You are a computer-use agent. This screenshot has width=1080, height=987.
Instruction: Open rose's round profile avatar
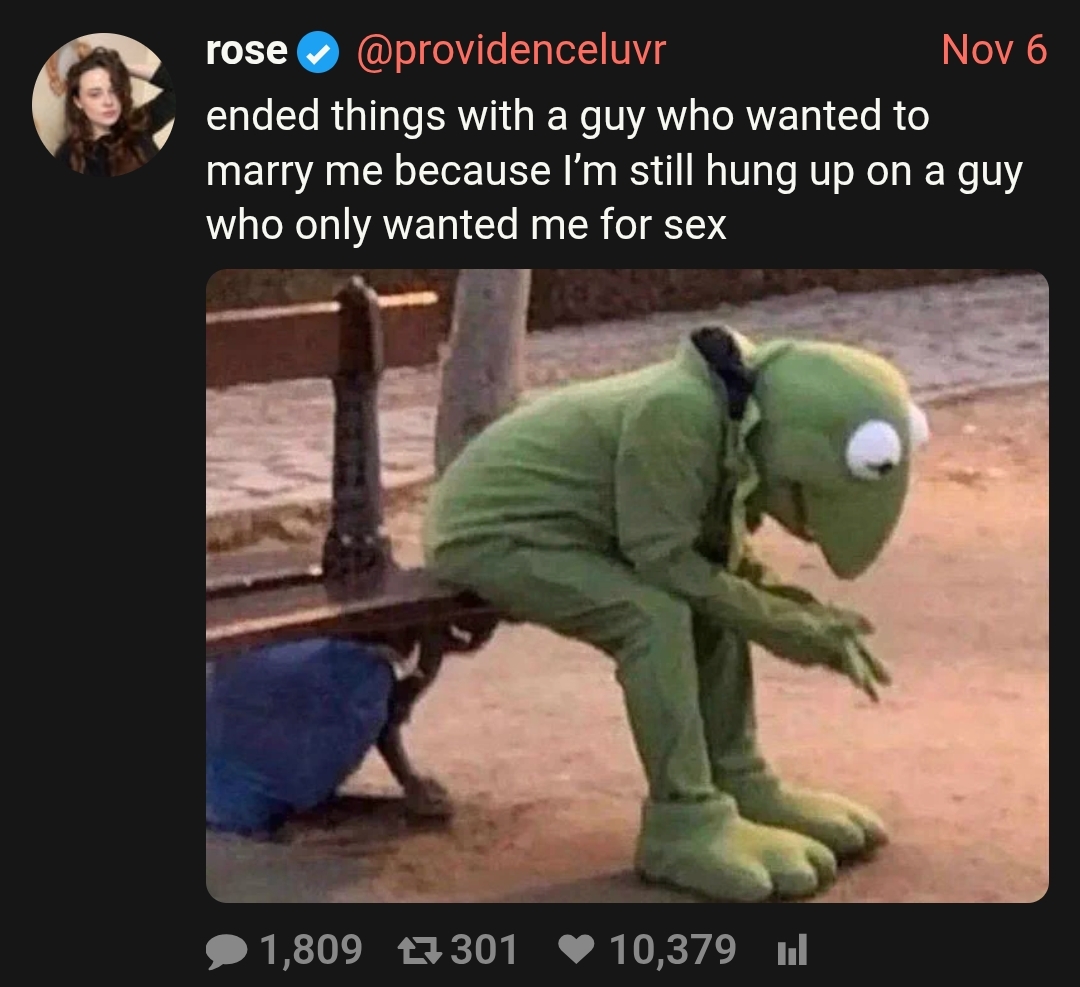103,105
